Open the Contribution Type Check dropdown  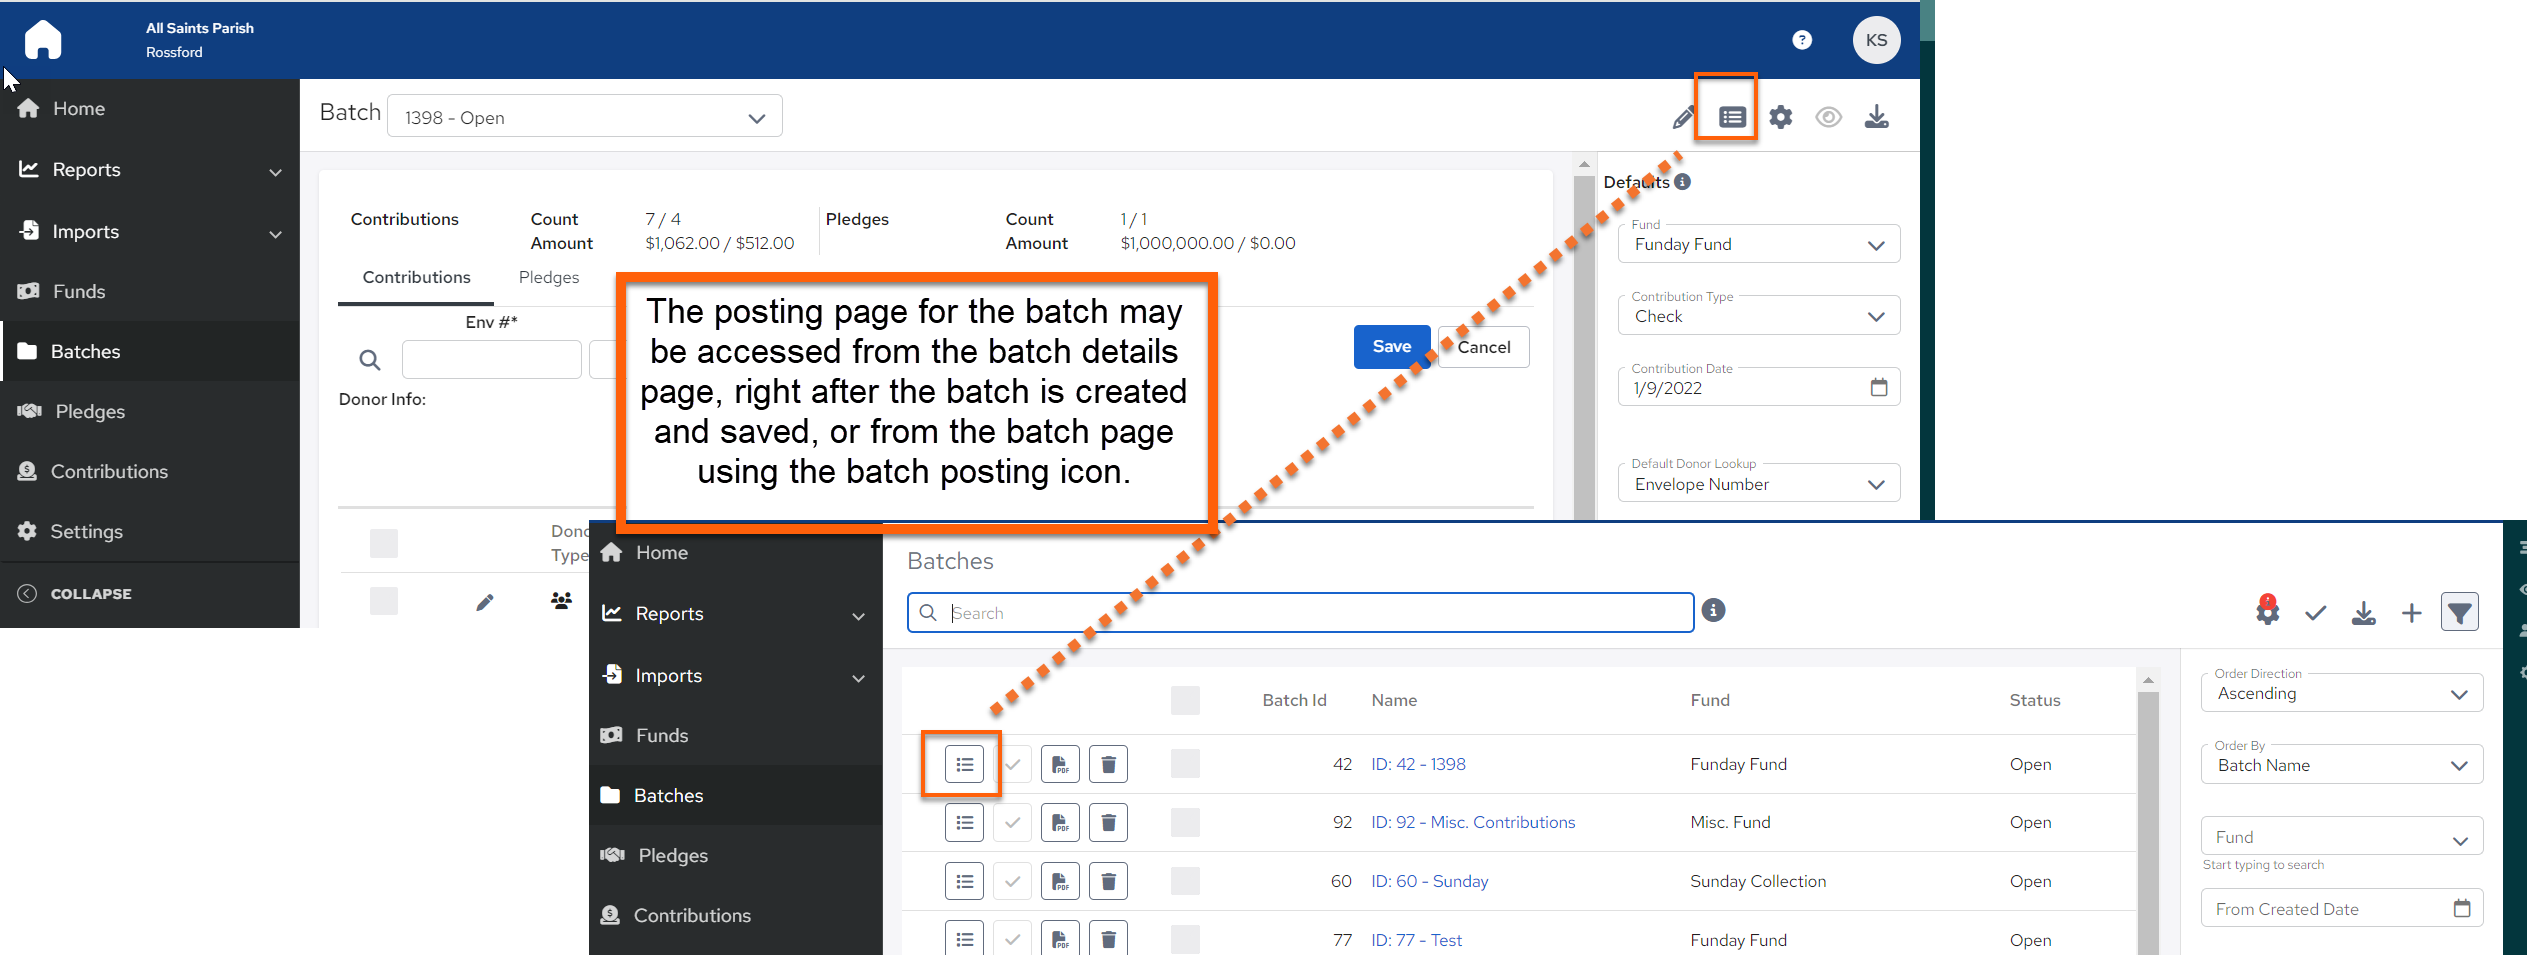[x=1758, y=316]
